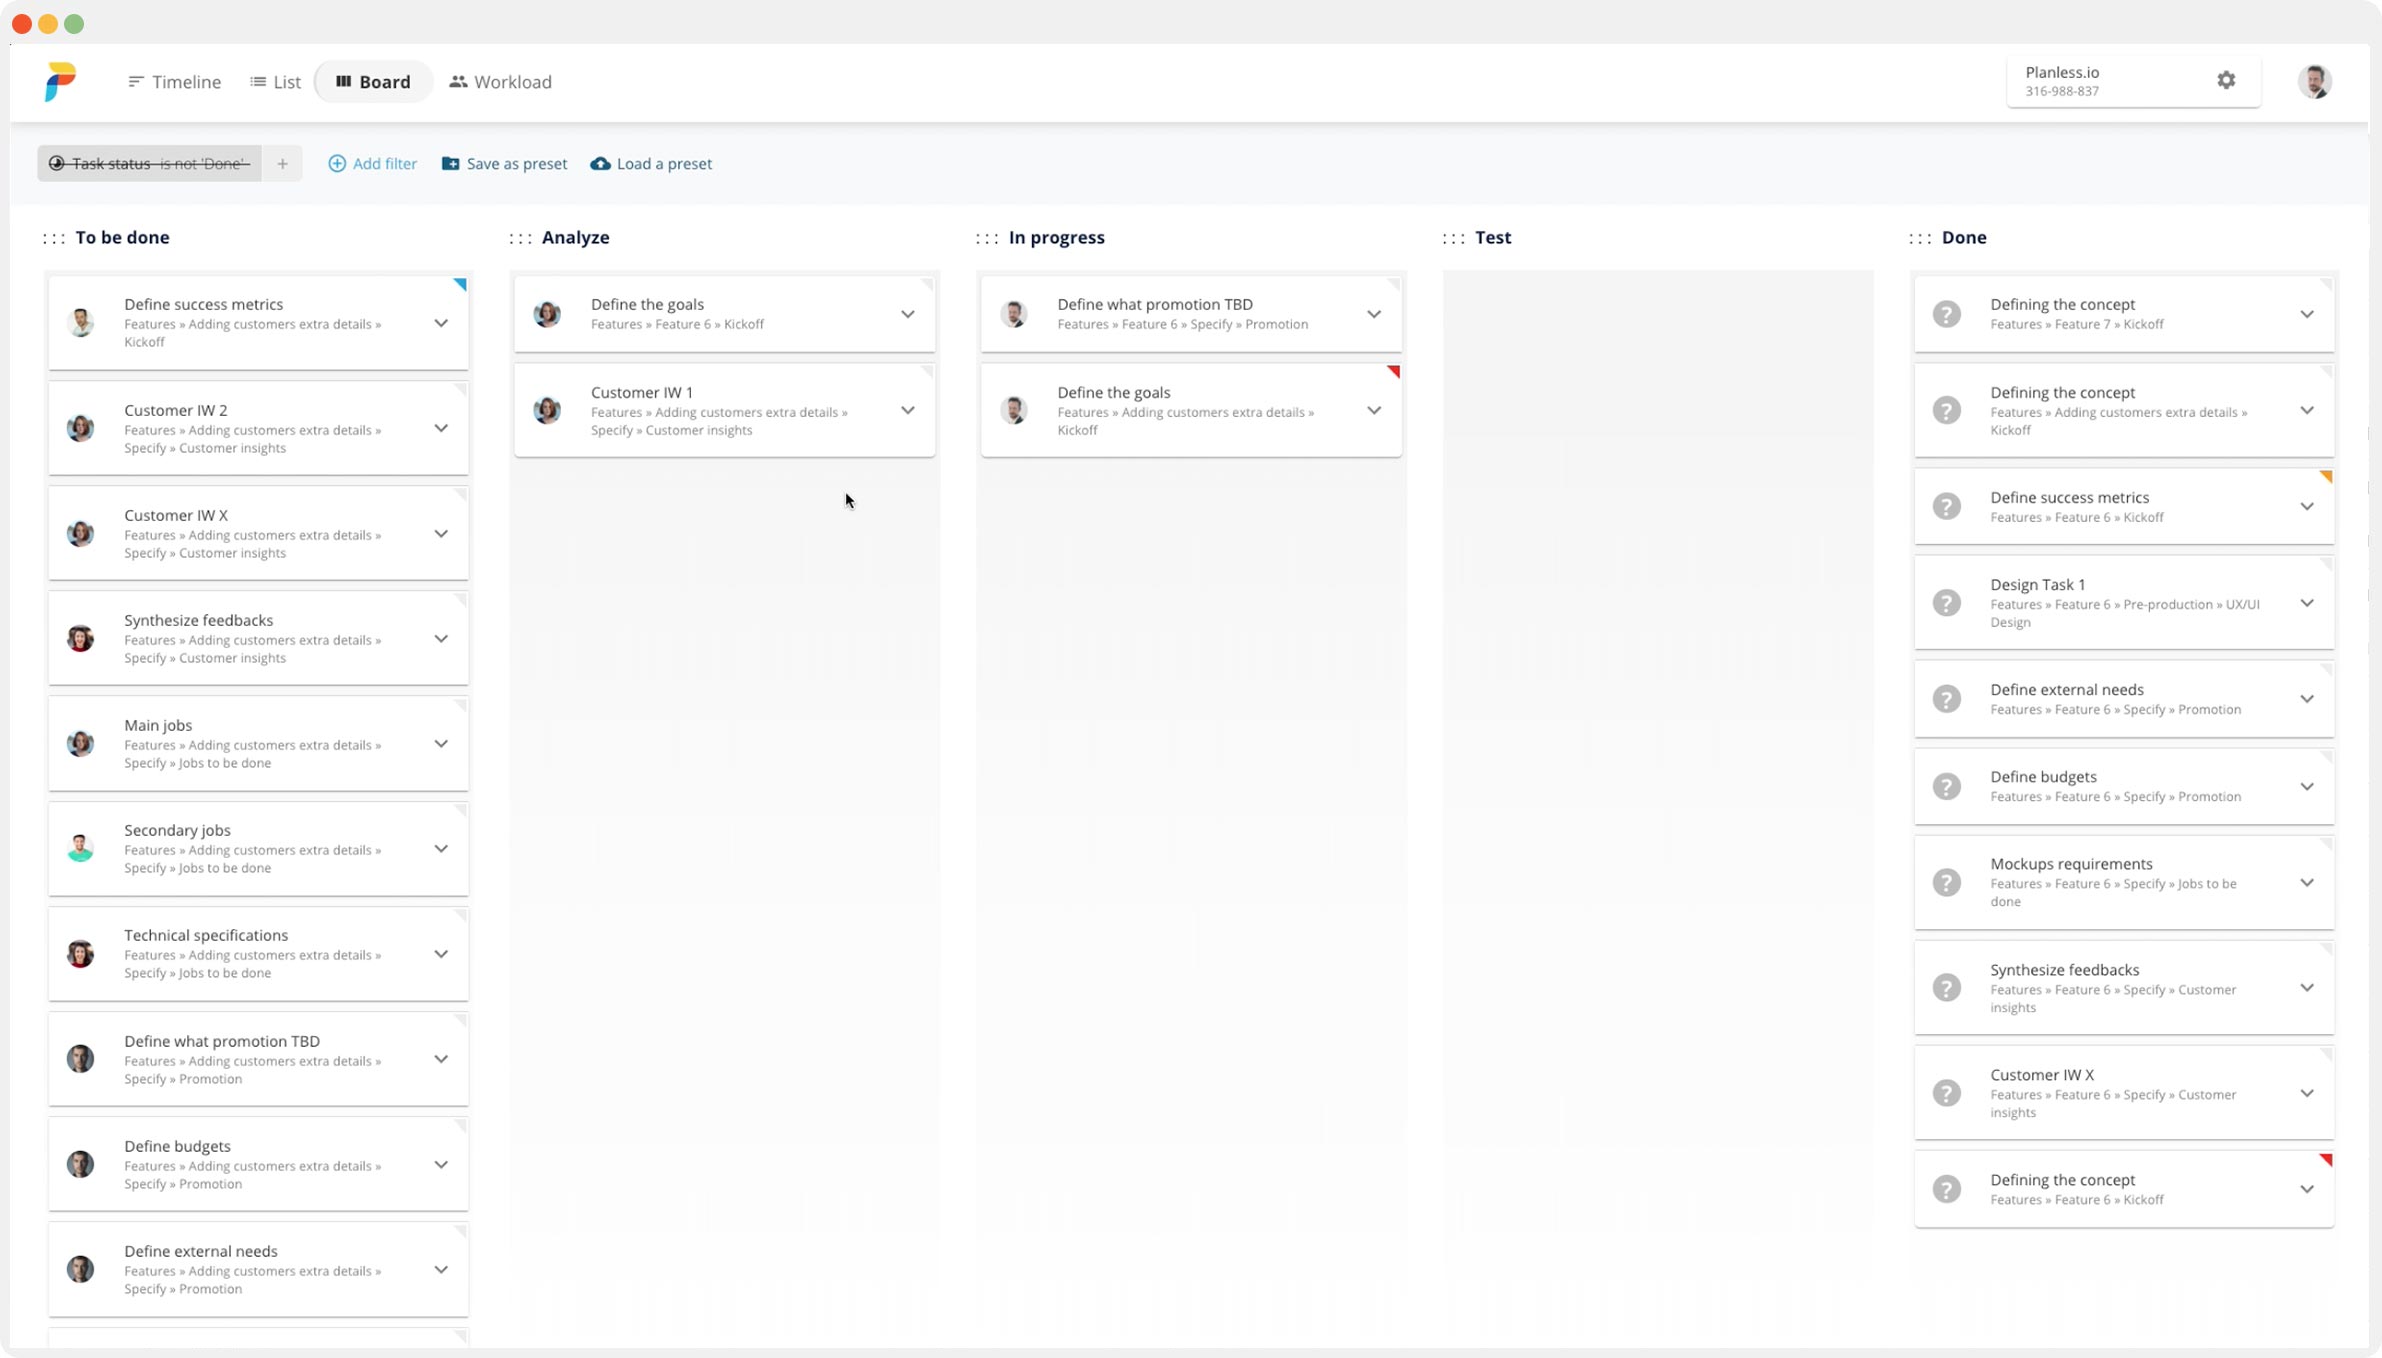Switch to the Timeline view
2382x1358 pixels.
[175, 82]
